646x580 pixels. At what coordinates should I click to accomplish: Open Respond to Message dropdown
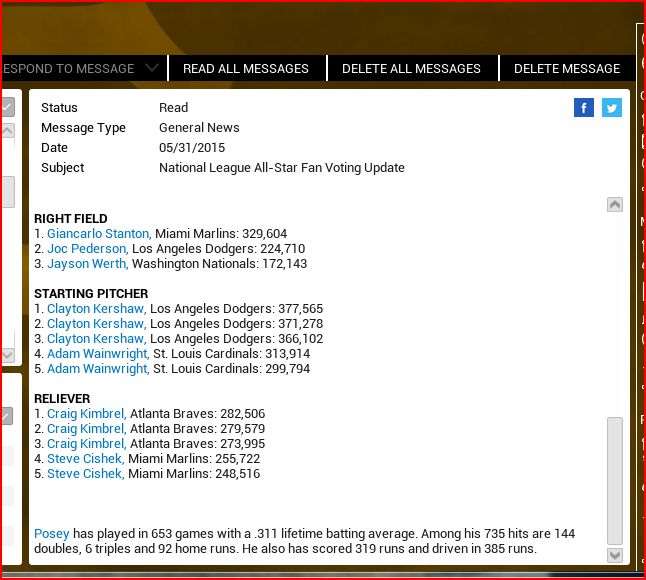tap(84, 68)
